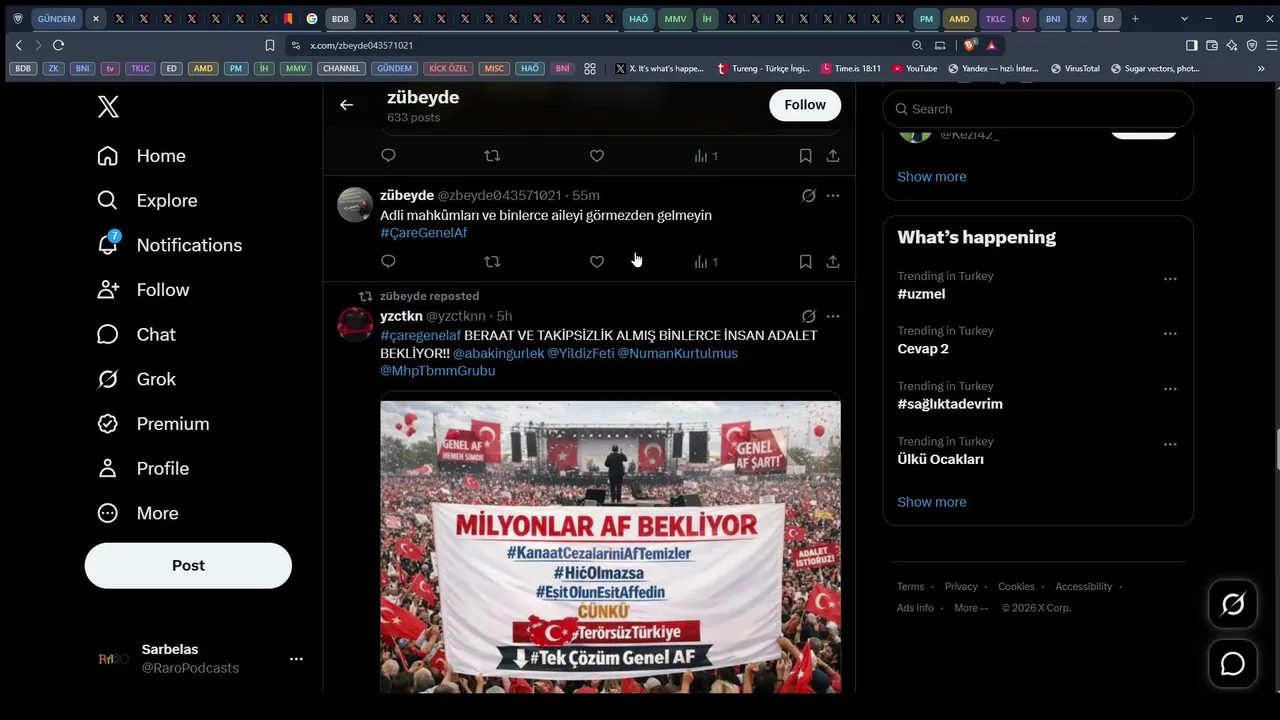
Task: Ask Grok about yzctkn's post
Action: (x=809, y=316)
